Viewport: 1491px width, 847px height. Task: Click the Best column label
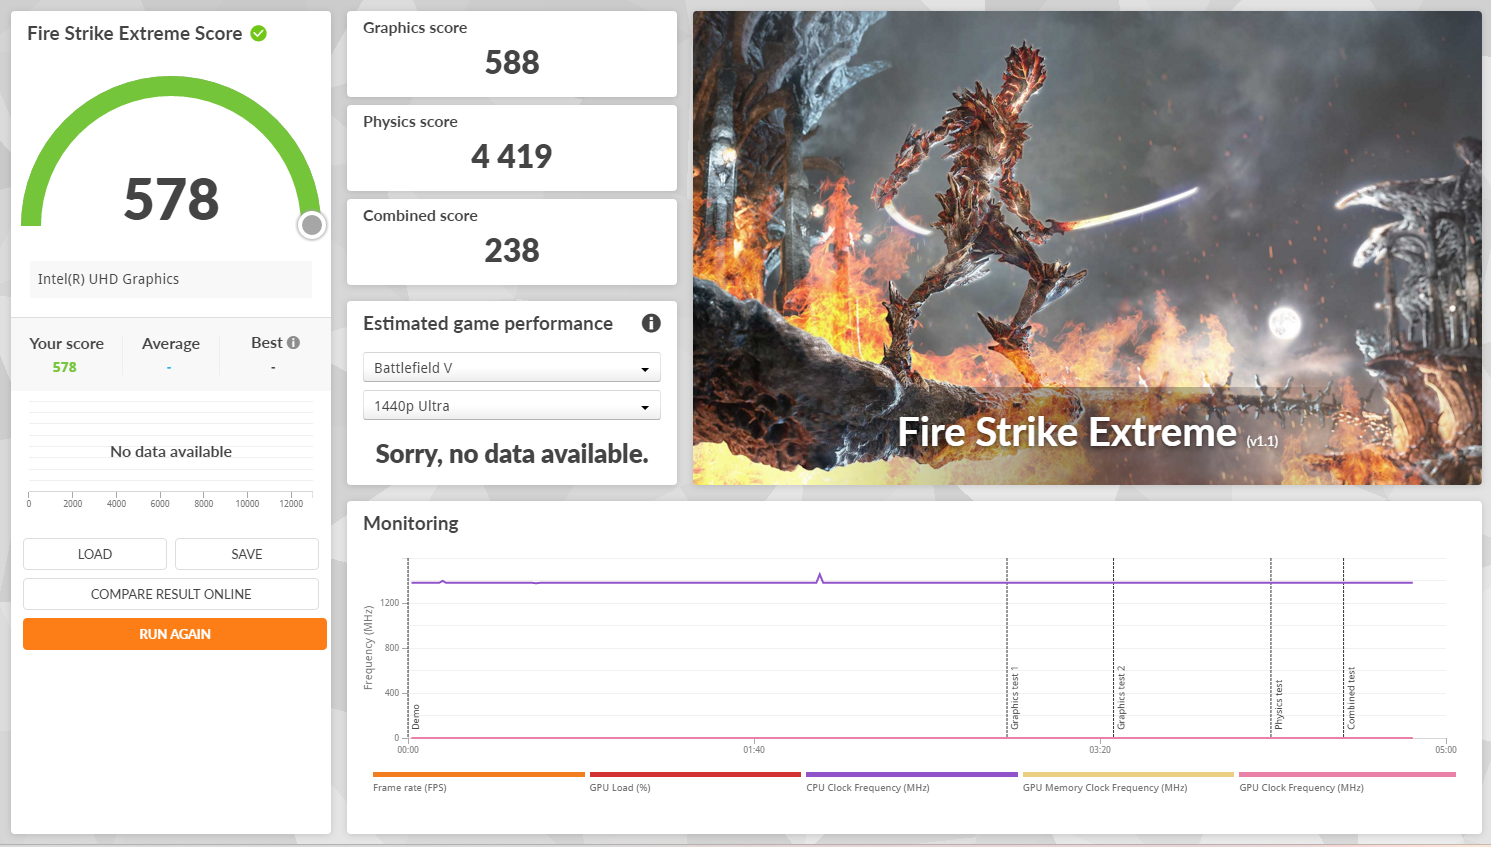[267, 343]
